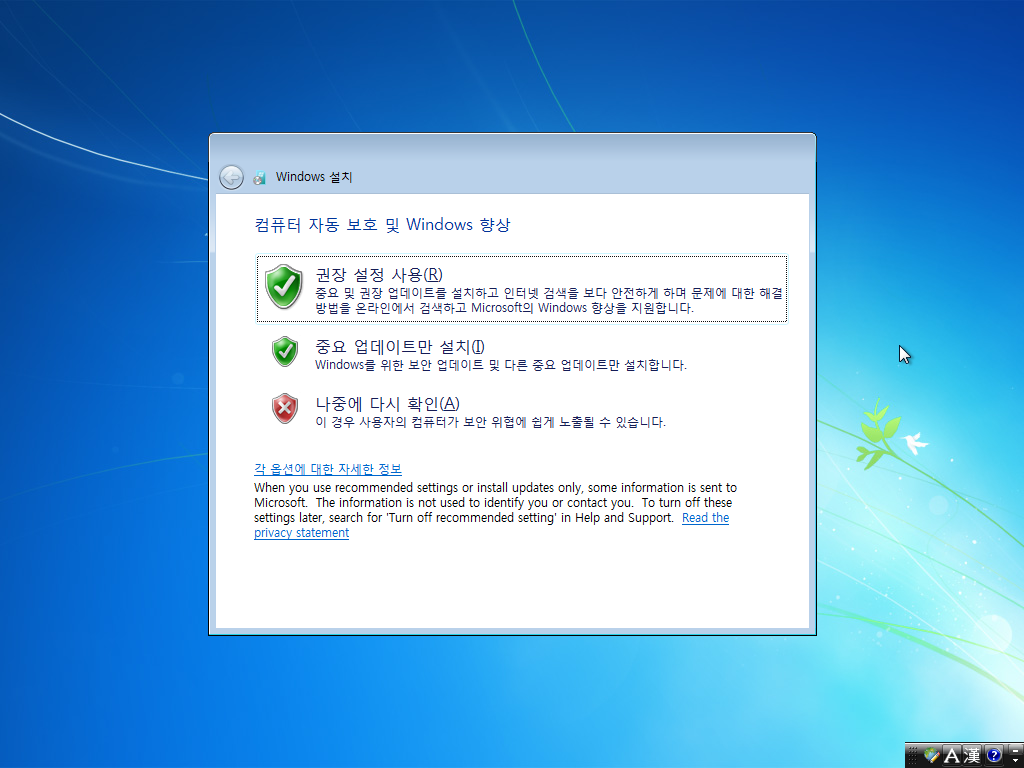Open the language bar options arrow

pos(1016,761)
